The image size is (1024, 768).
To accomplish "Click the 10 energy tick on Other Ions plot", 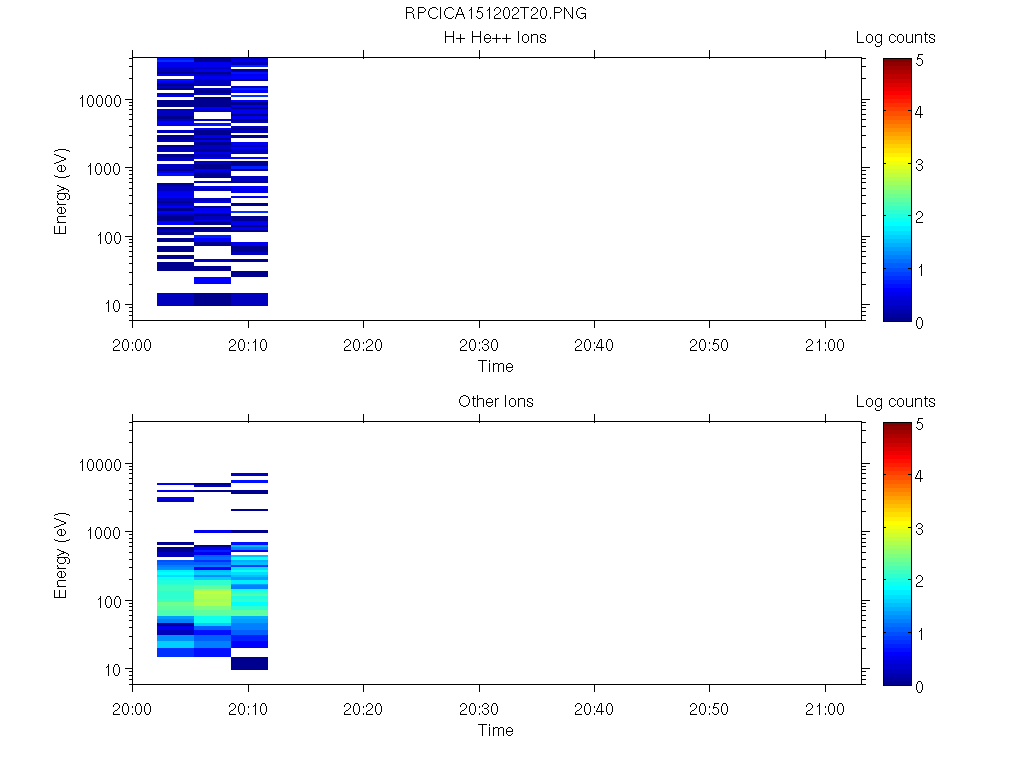I will [113, 670].
